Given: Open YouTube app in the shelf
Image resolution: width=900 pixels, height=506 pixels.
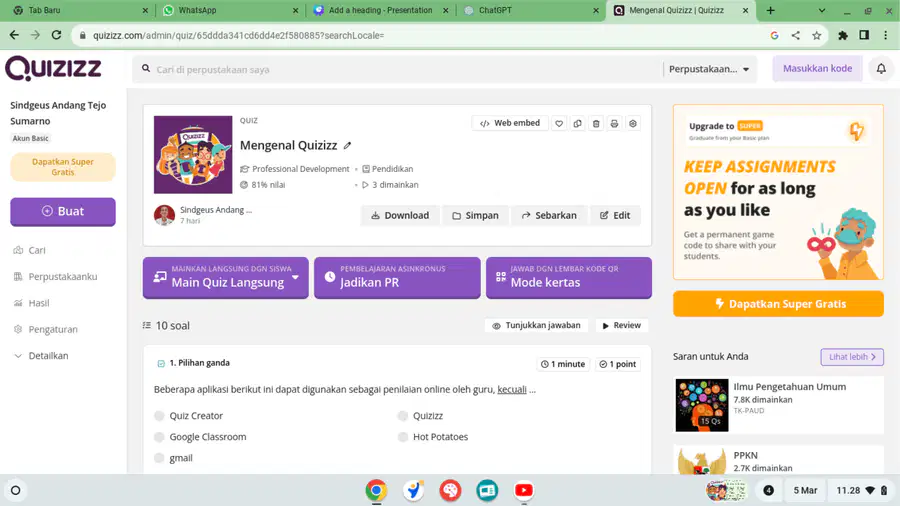Looking at the screenshot, I should (x=523, y=491).
